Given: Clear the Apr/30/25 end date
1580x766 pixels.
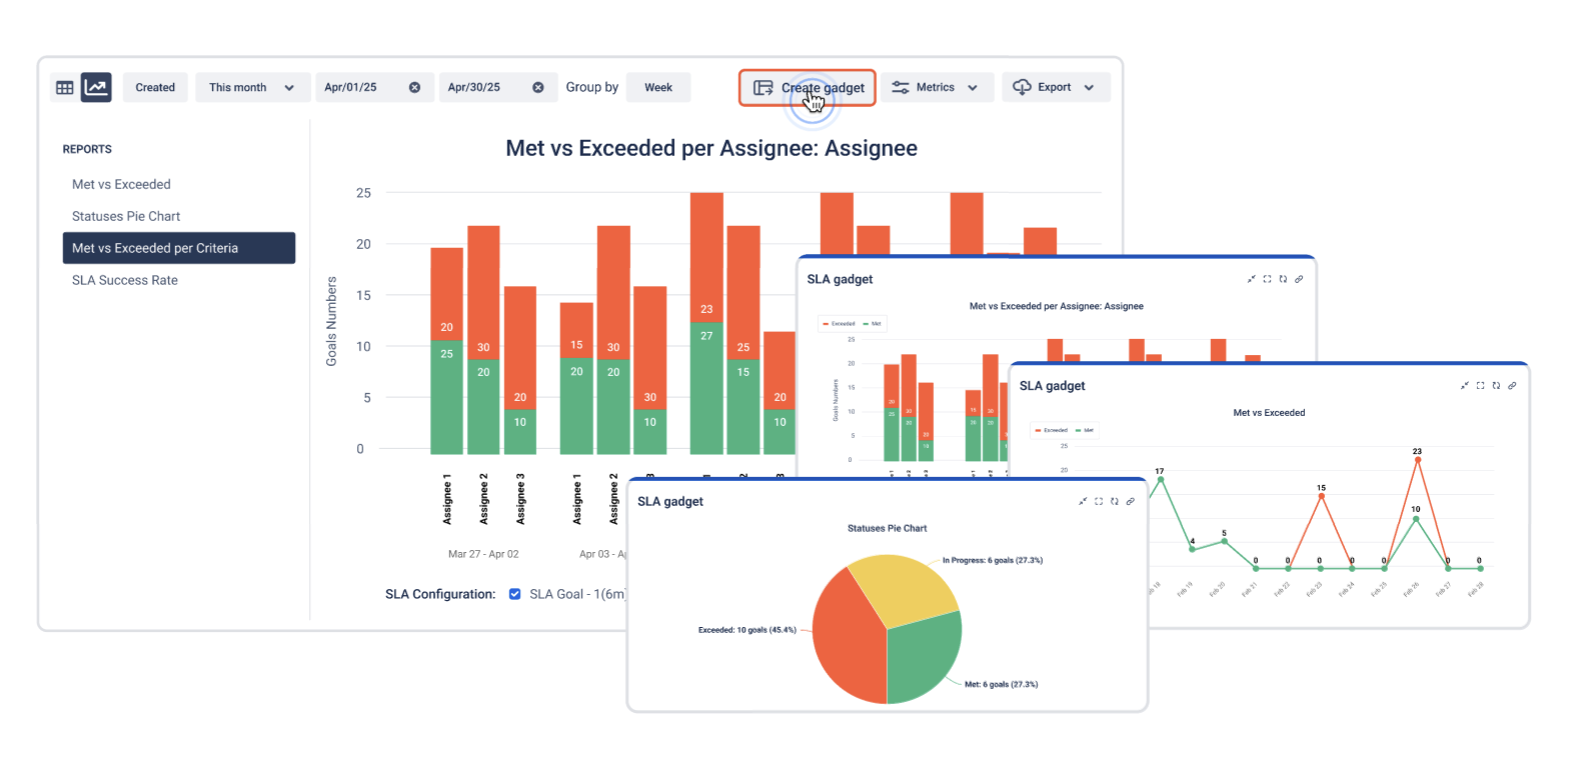Looking at the screenshot, I should [x=538, y=88].
